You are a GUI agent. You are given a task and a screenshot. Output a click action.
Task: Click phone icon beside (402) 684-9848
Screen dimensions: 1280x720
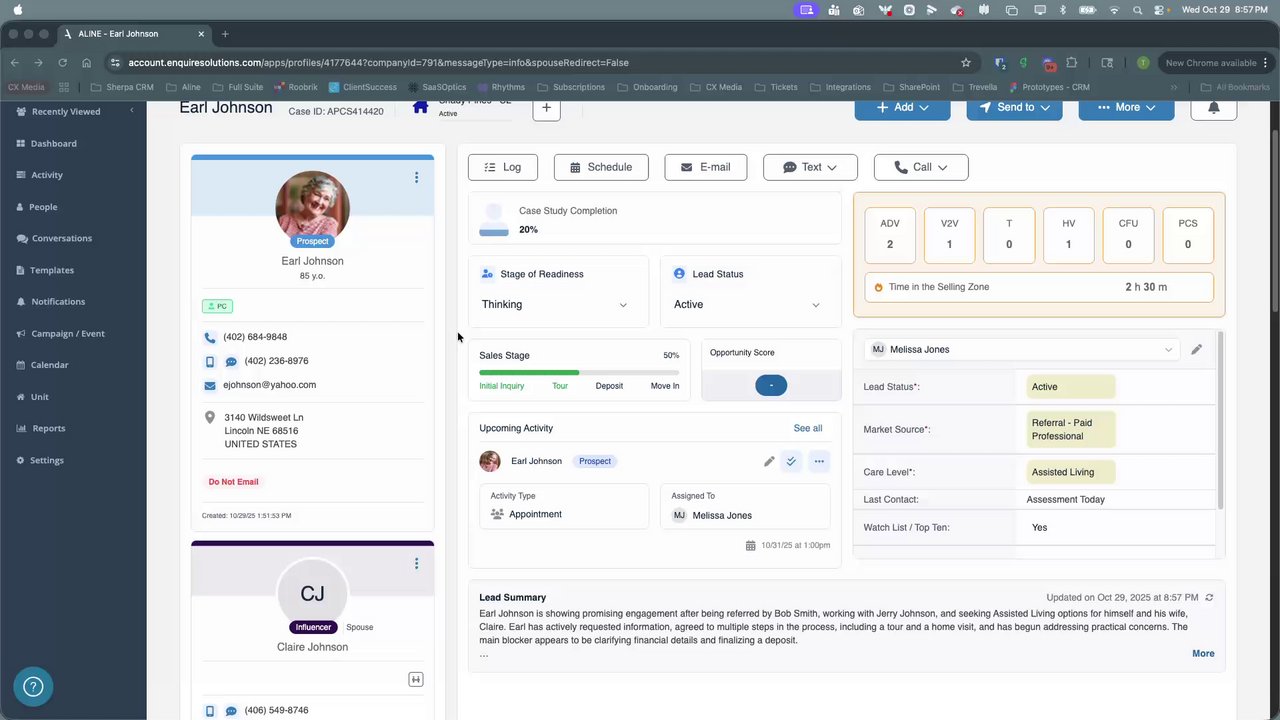coord(210,338)
